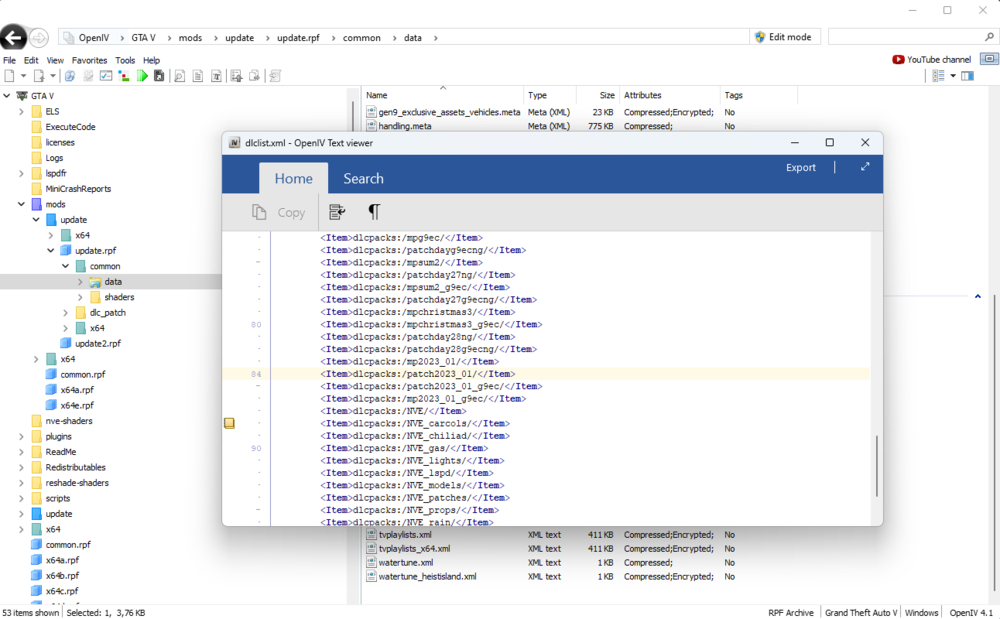The image size is (1000, 619).
Task: Select update2.rpf in the tree
Action: point(98,344)
